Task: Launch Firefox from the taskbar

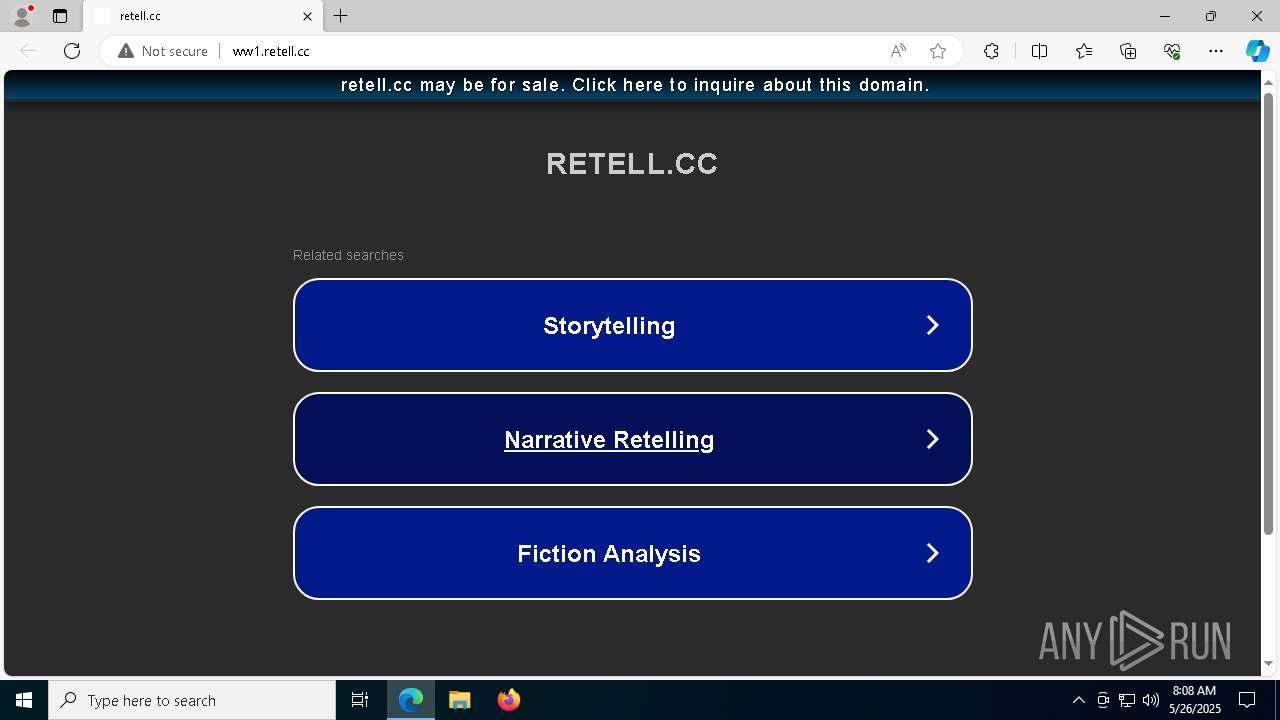Action: (508, 700)
